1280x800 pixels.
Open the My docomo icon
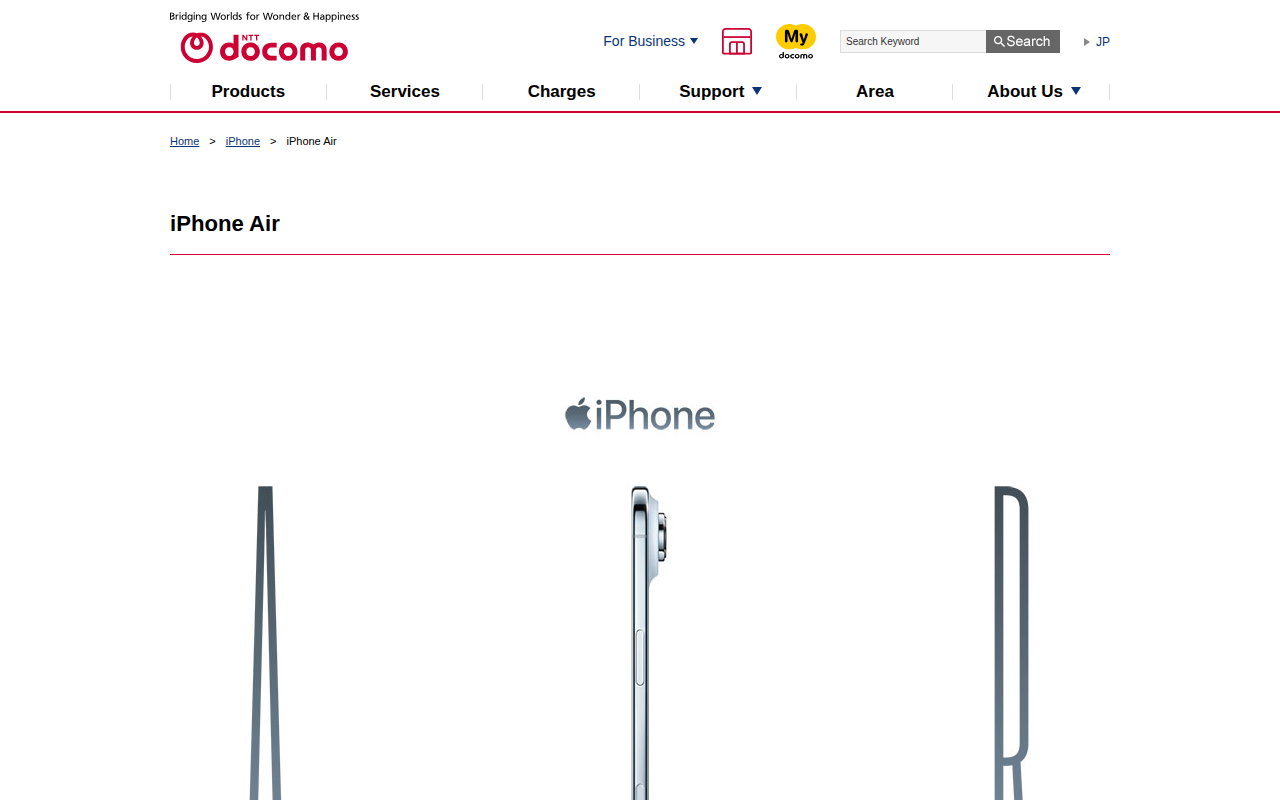(x=796, y=41)
